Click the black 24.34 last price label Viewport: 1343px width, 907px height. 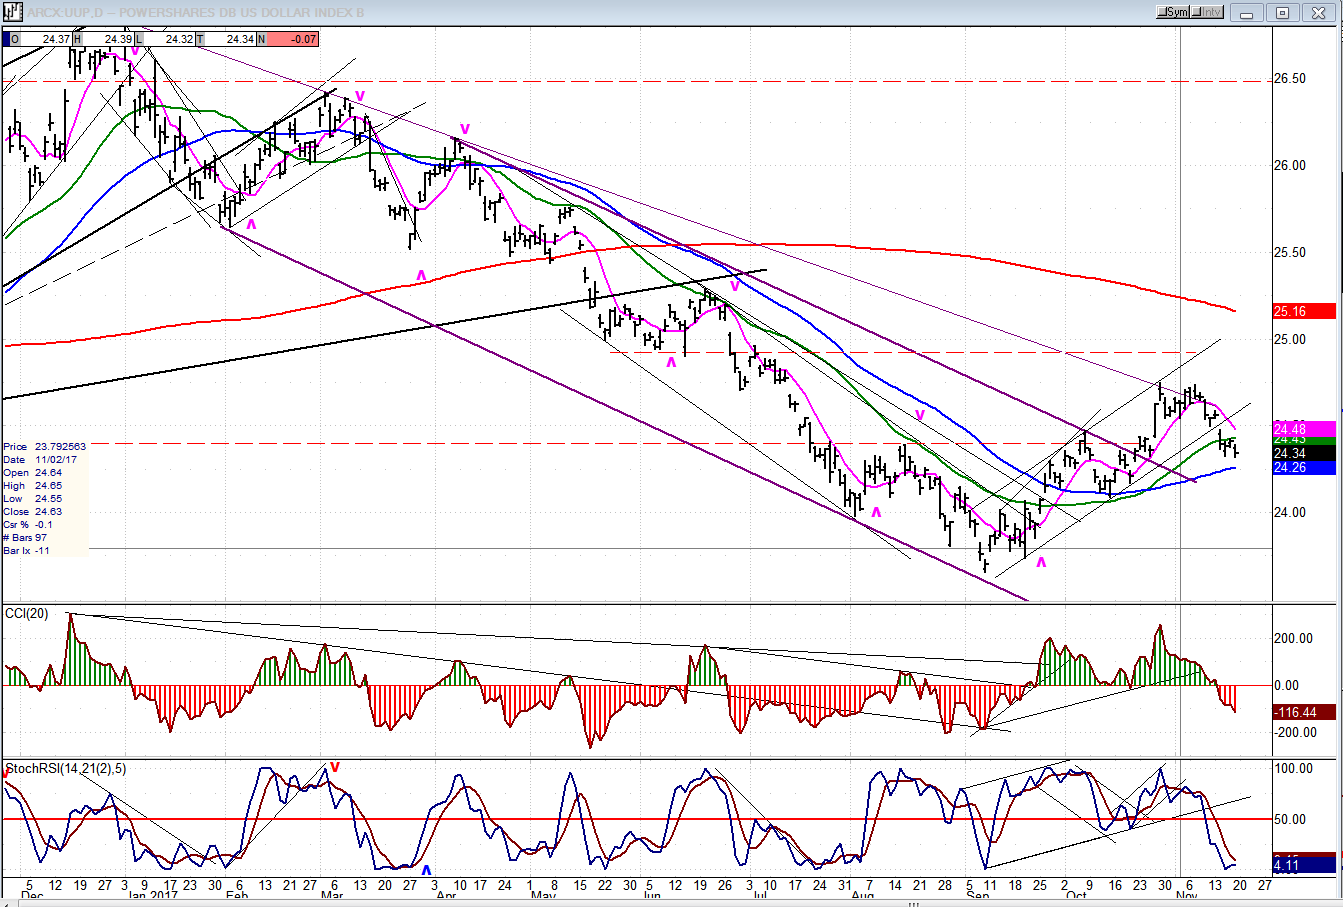pyautogui.click(x=1303, y=453)
